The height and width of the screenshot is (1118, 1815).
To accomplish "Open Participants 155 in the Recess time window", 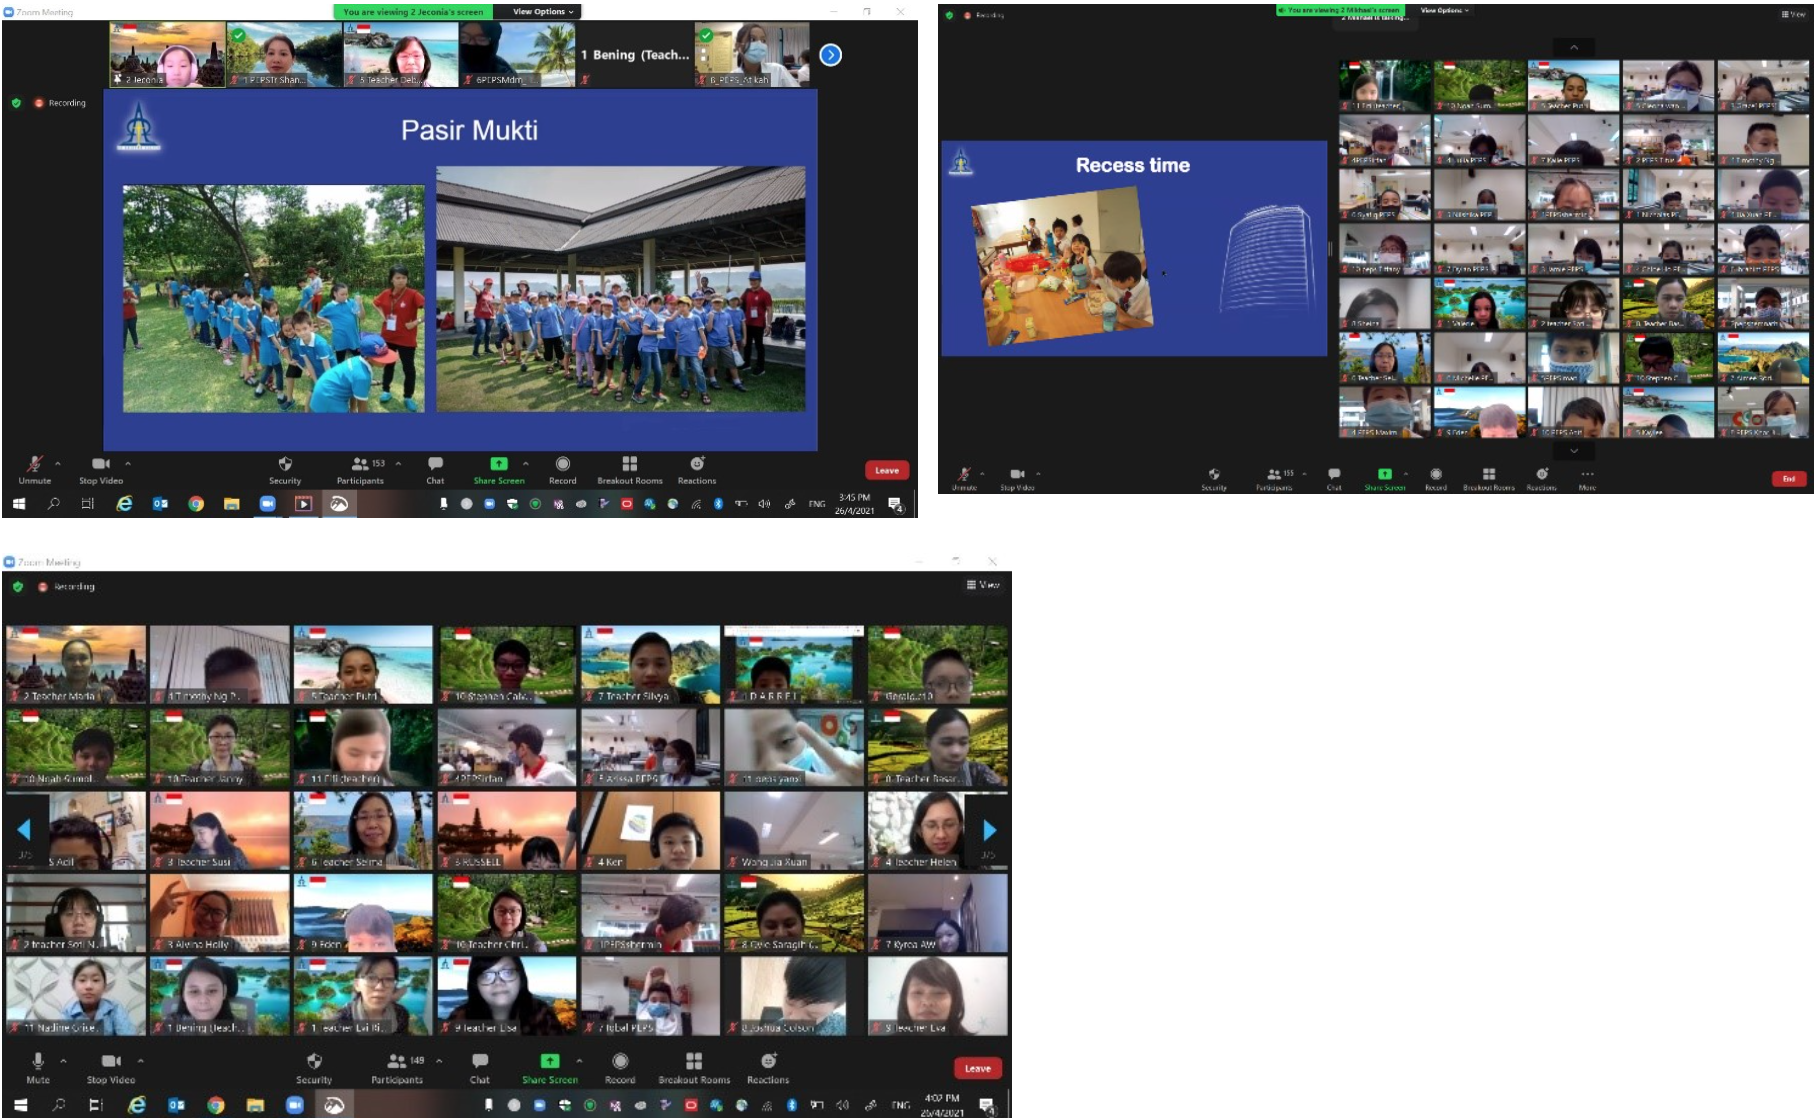I will pyautogui.click(x=1274, y=478).
